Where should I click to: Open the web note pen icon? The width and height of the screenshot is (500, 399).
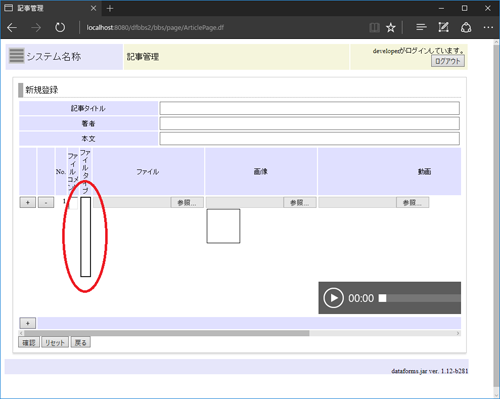[443, 27]
